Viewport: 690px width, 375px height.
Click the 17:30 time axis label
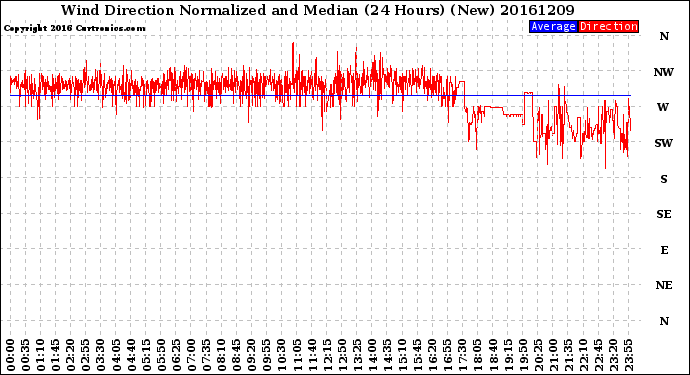pos(462,355)
